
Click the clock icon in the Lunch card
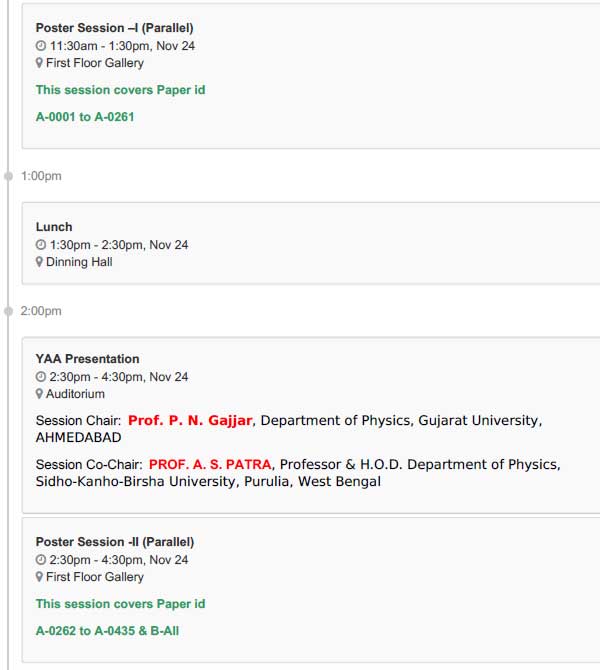click(41, 245)
